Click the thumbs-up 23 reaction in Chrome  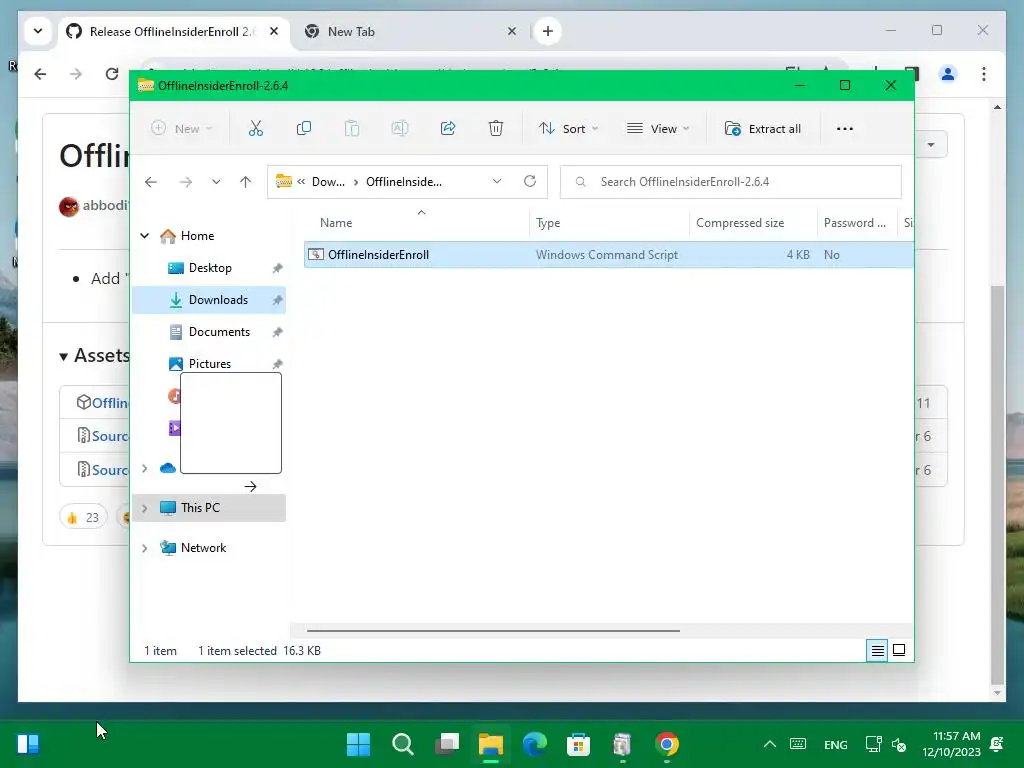(x=83, y=517)
